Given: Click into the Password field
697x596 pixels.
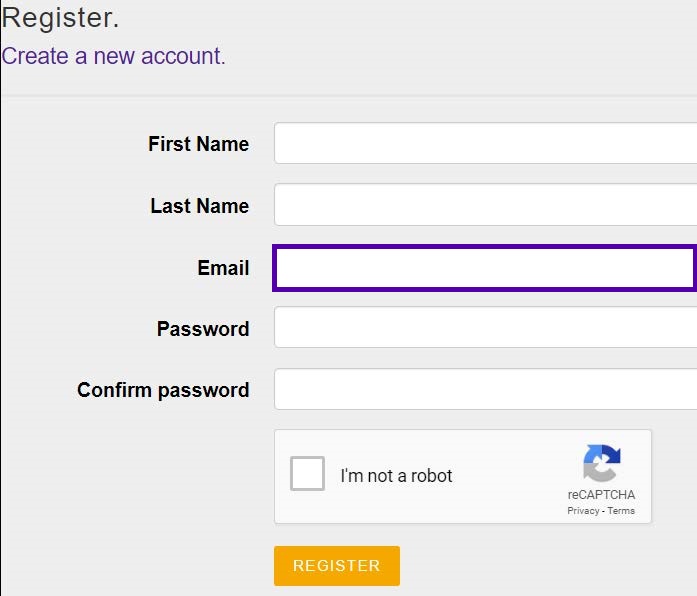Looking at the screenshot, I should pos(485,327).
